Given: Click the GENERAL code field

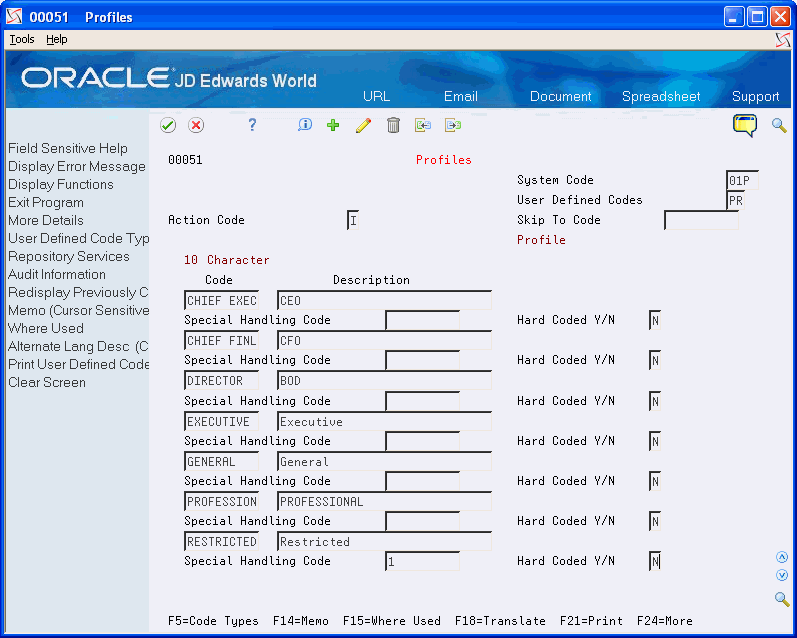Looking at the screenshot, I should (221, 462).
